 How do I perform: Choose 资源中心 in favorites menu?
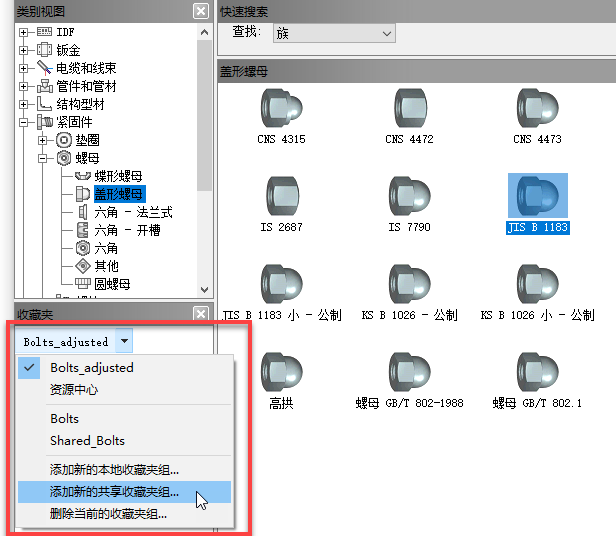tap(125, 390)
